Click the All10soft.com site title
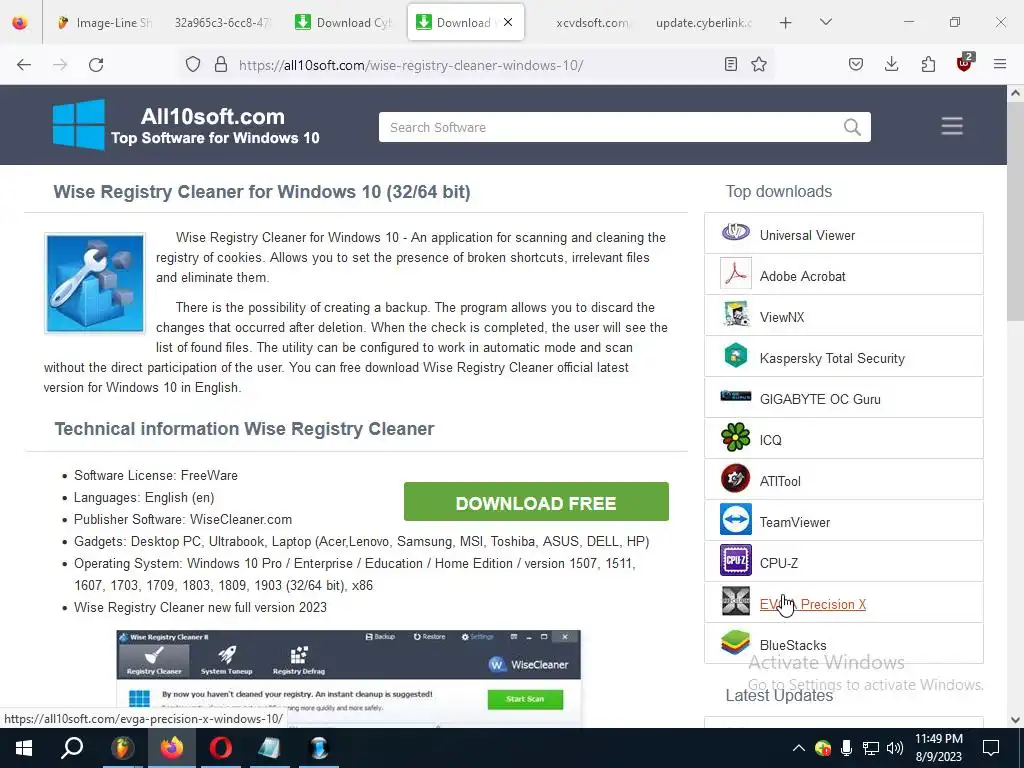1024x768 pixels. click(x=213, y=116)
